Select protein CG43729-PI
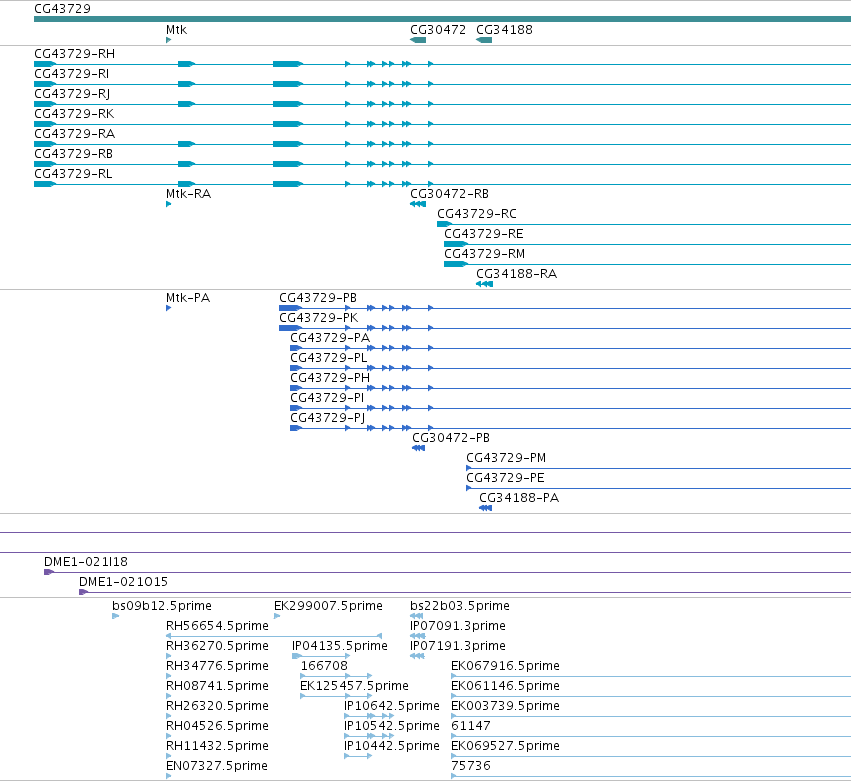 tap(327, 398)
